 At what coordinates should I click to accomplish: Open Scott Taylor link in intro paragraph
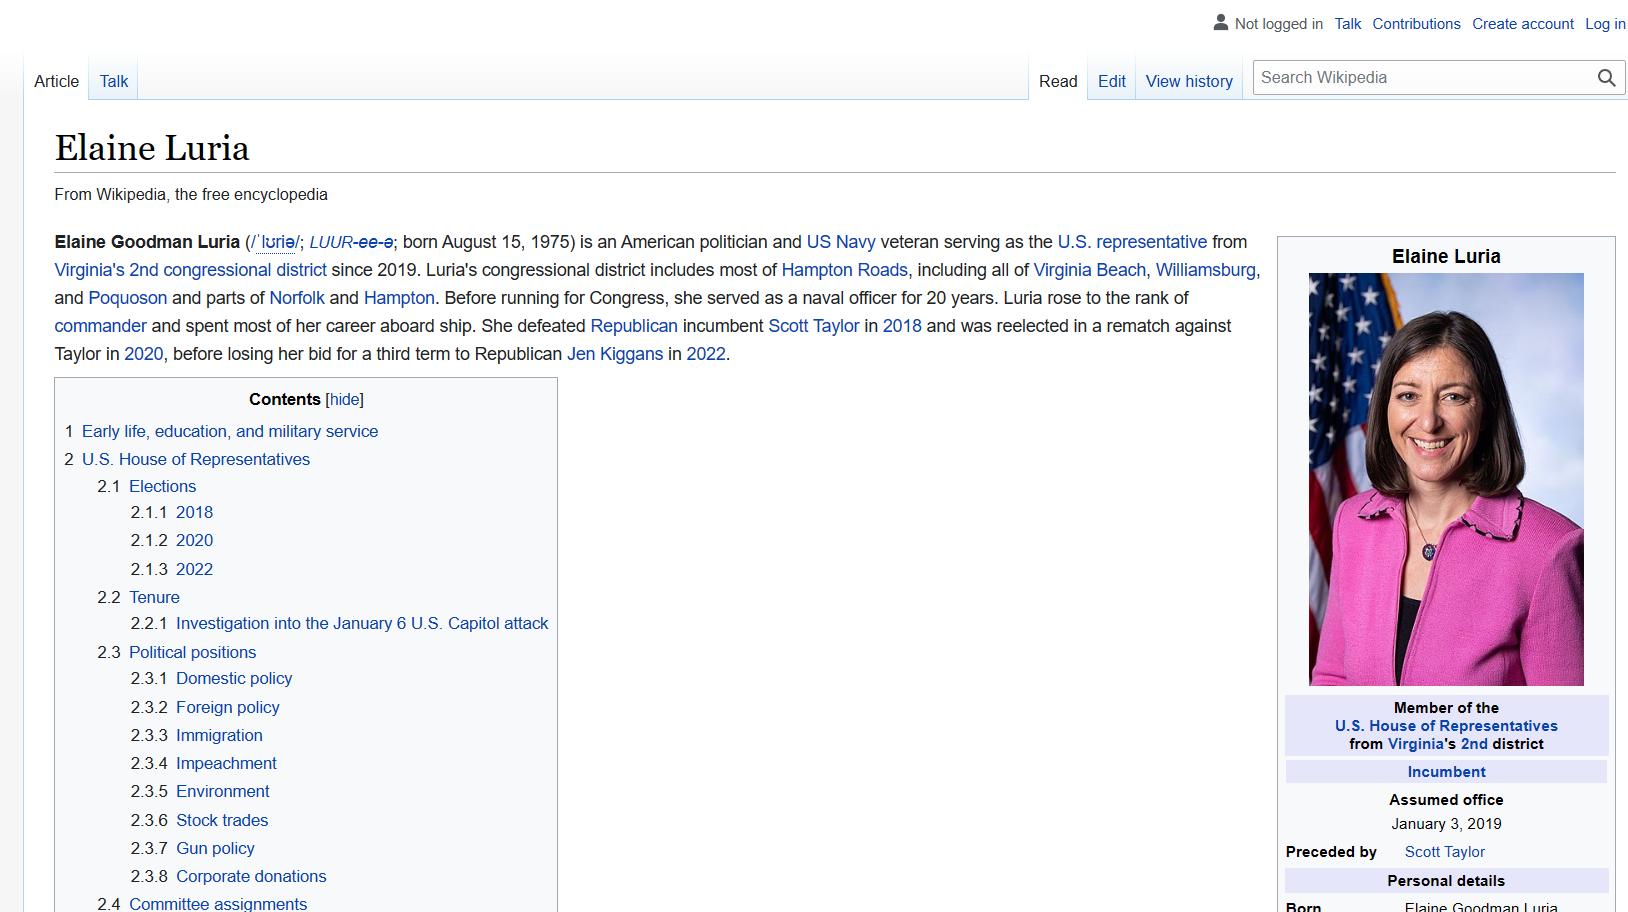click(813, 326)
